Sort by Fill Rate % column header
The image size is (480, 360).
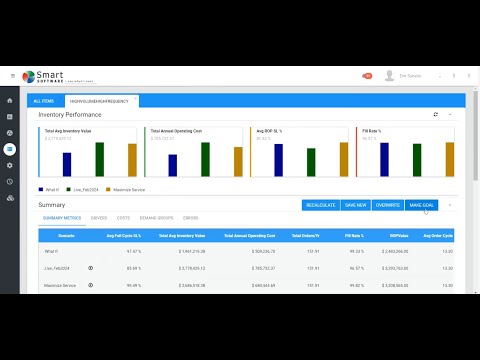click(354, 236)
